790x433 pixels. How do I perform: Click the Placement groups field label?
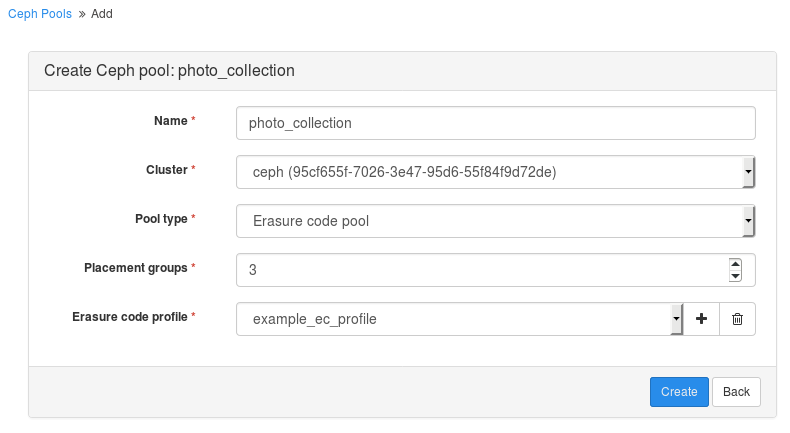[135, 268]
